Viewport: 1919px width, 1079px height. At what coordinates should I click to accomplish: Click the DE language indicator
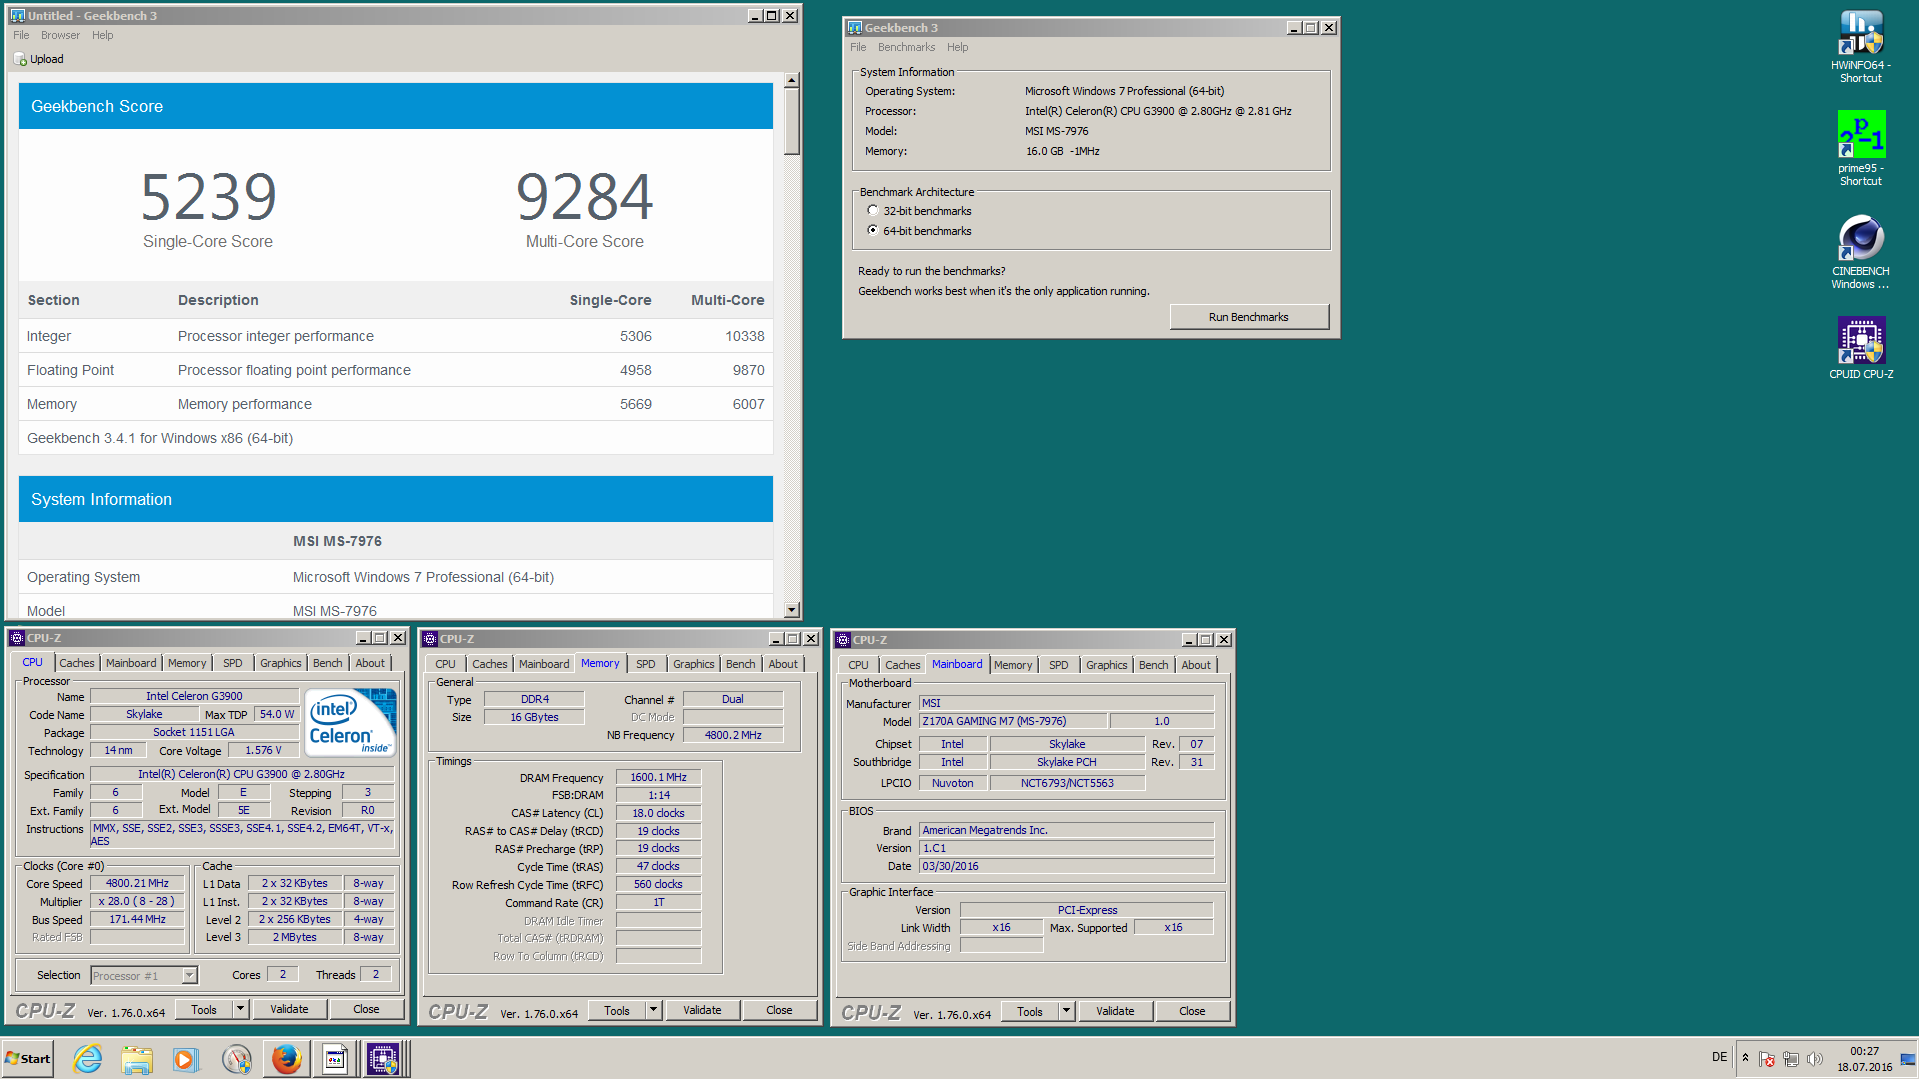click(1719, 1057)
